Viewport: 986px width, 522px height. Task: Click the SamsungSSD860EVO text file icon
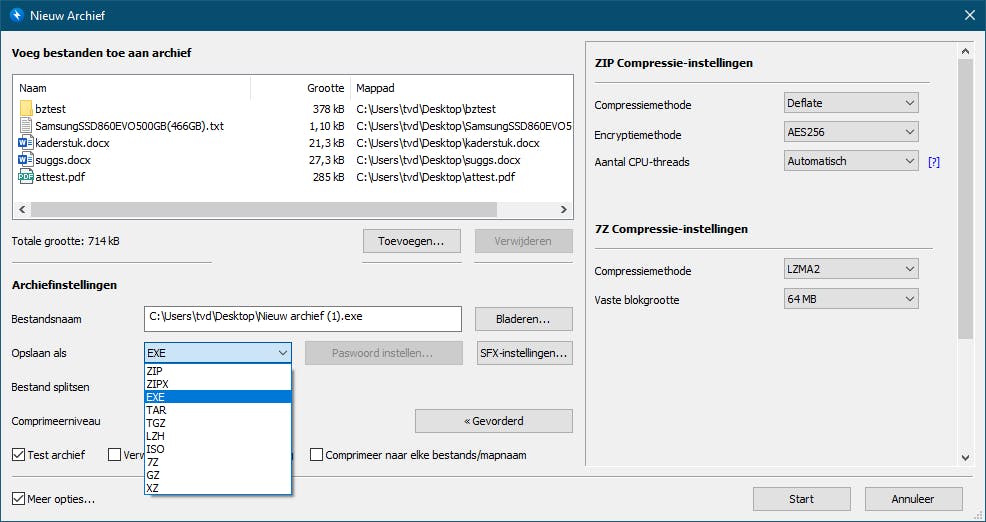coord(26,126)
